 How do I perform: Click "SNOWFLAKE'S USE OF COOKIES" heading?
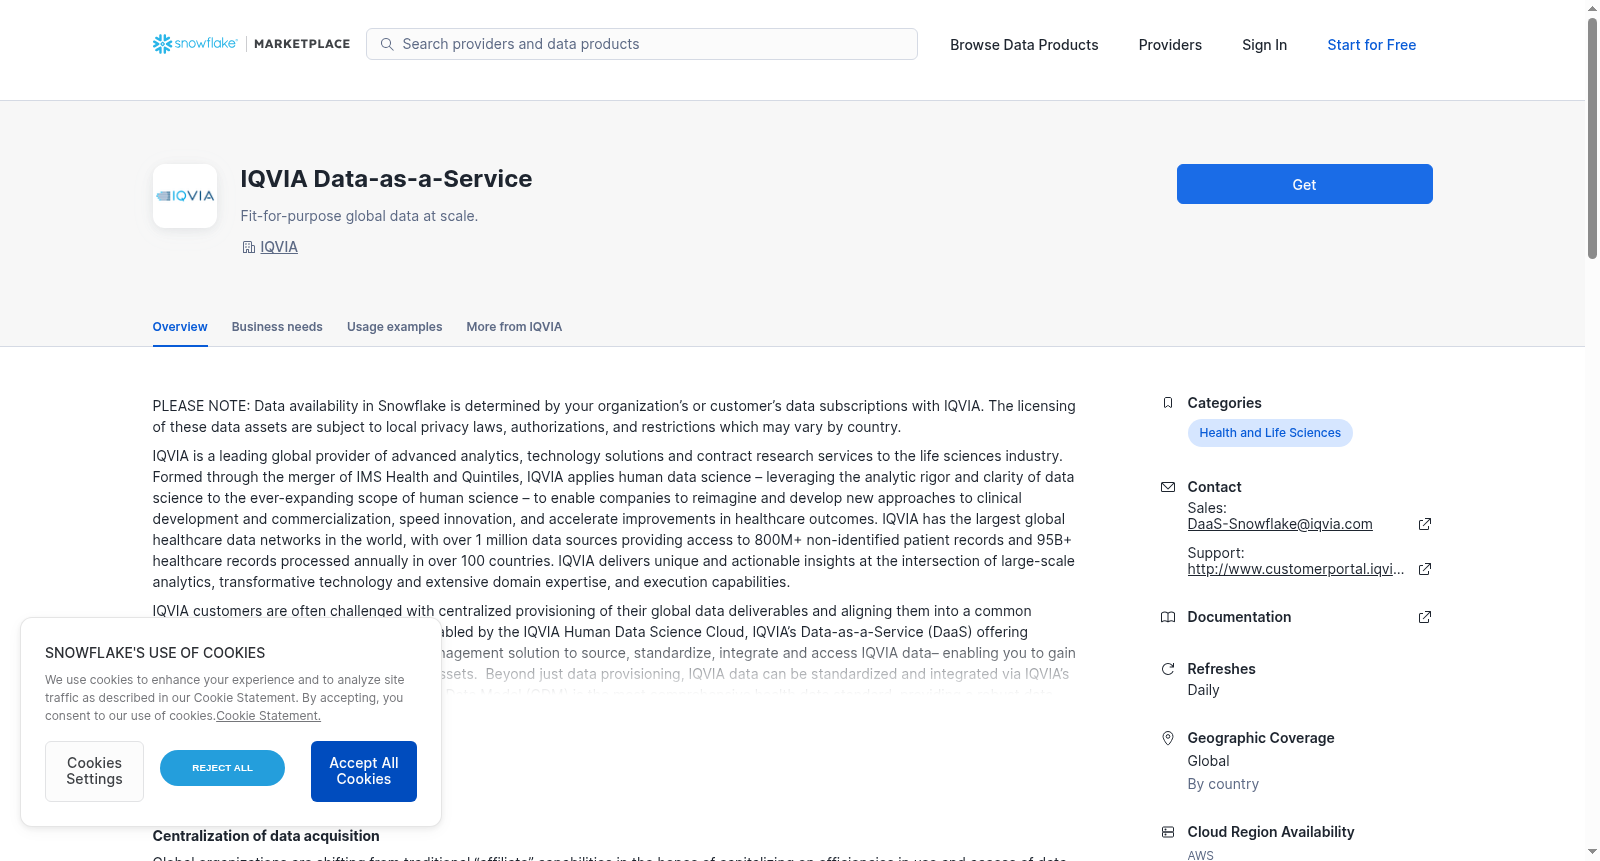pos(155,653)
